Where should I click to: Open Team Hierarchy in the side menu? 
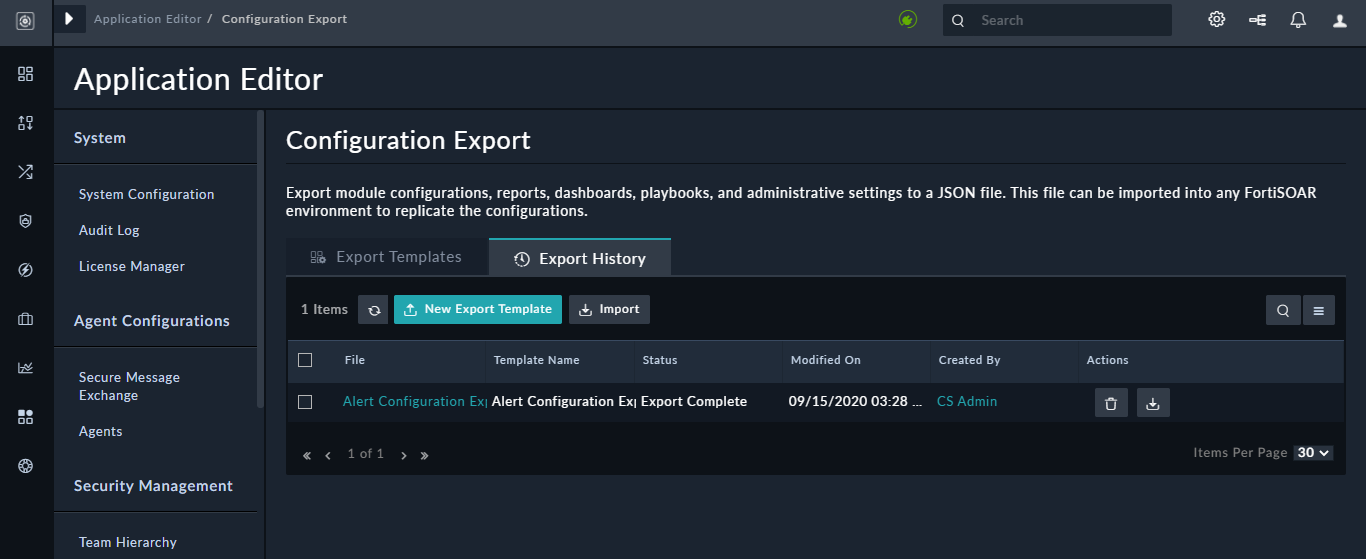coord(128,542)
